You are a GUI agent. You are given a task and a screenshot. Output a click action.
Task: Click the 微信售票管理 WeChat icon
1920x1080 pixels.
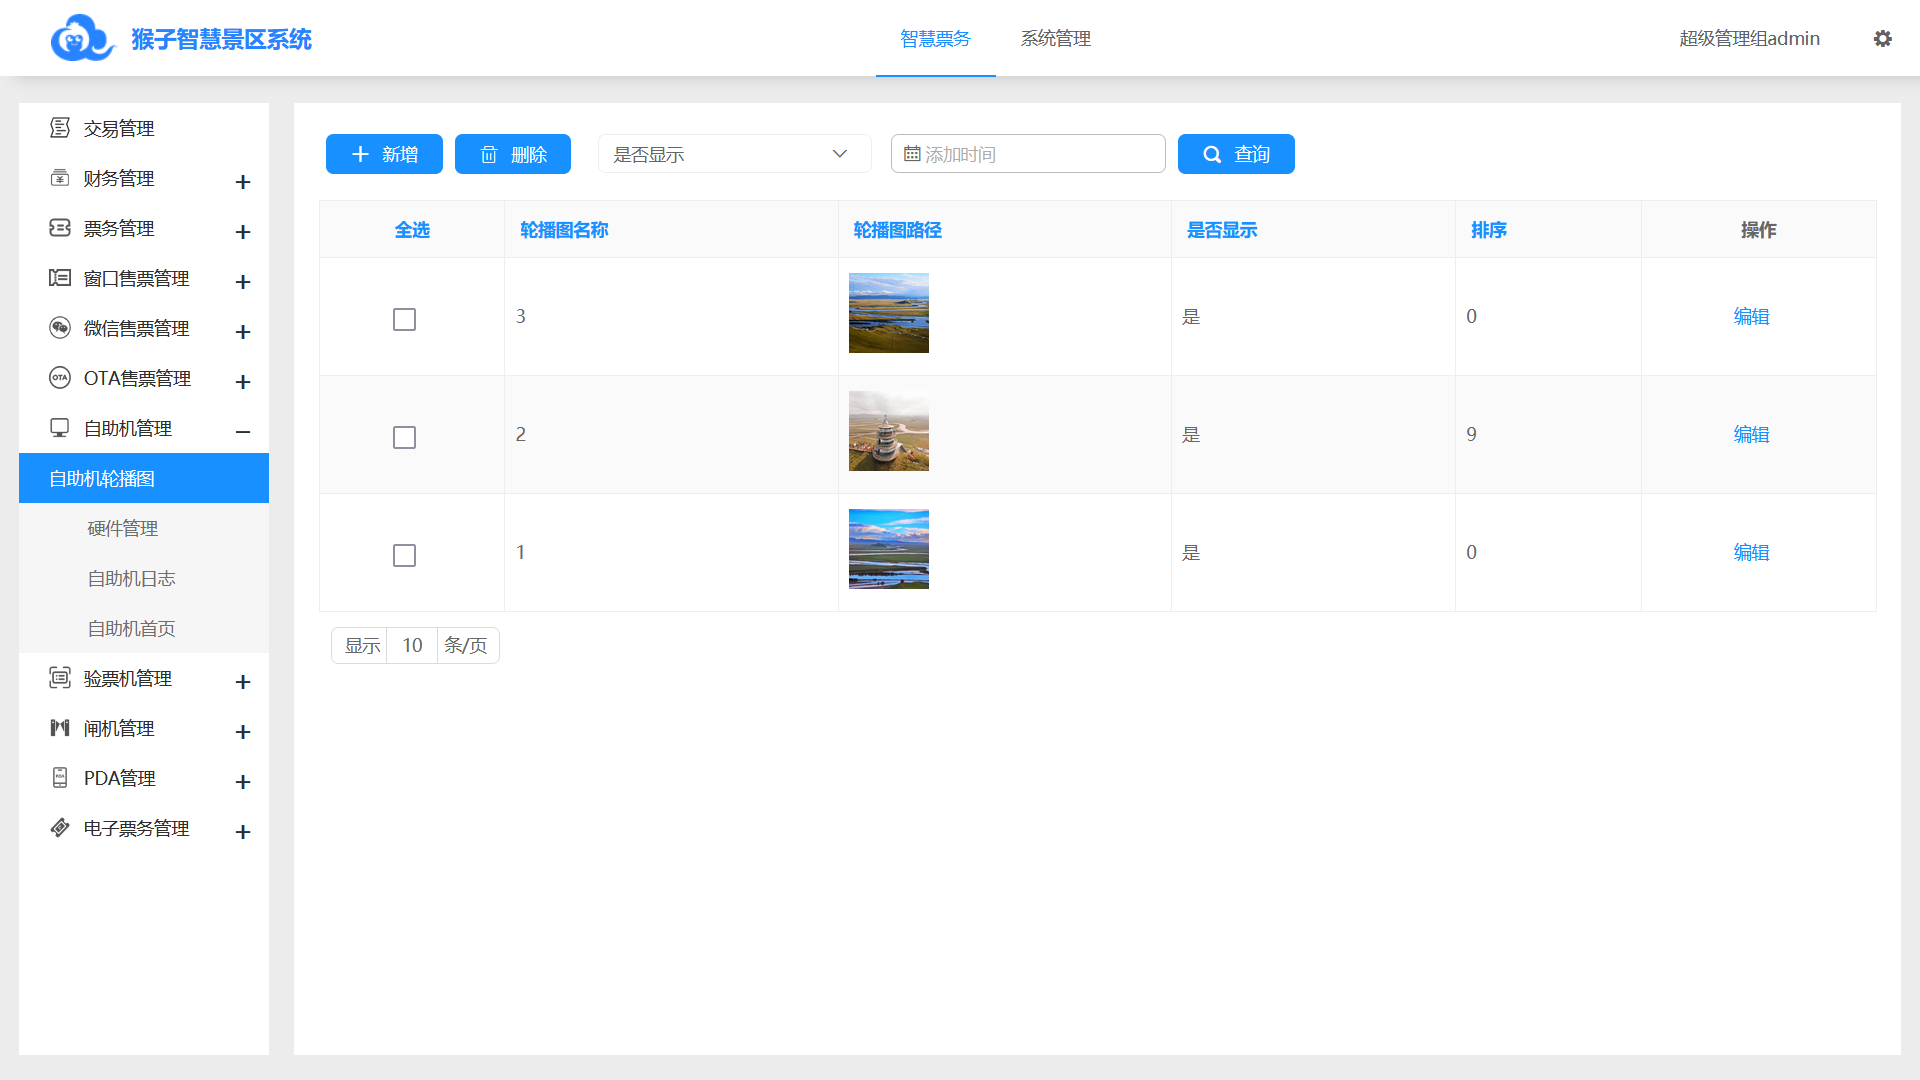pos(60,328)
